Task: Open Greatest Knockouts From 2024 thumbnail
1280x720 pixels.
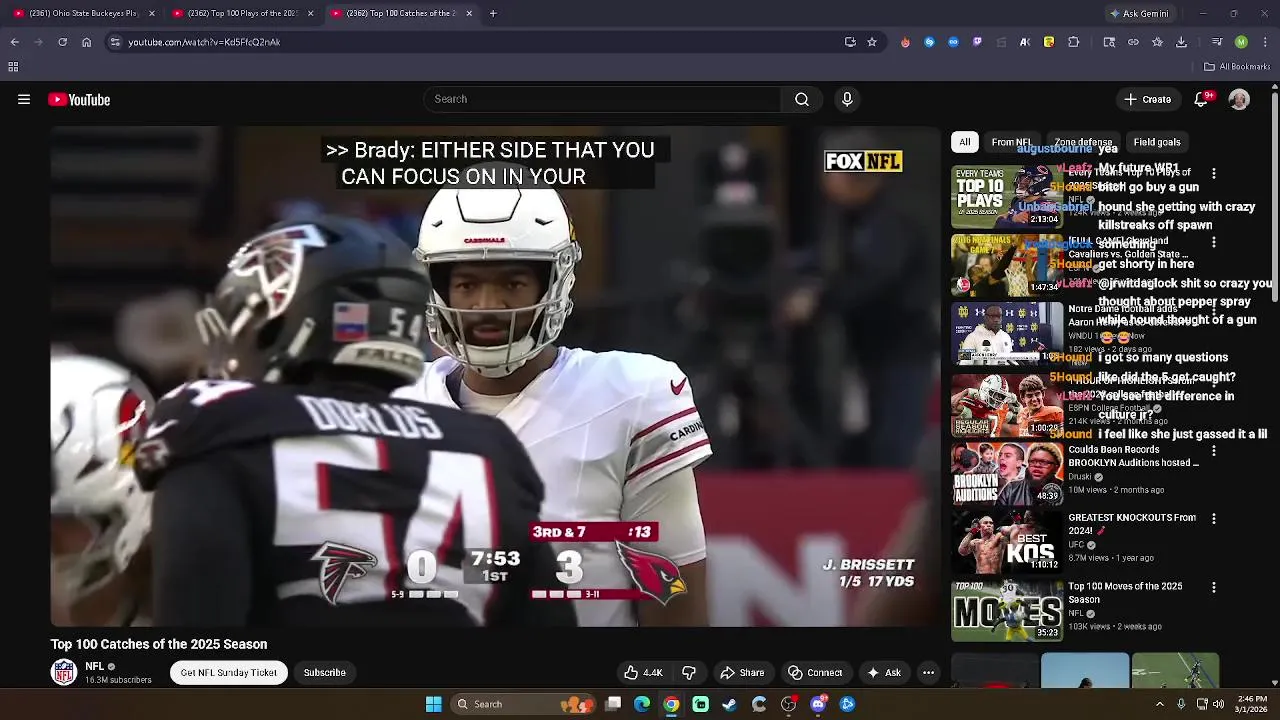Action: tap(1007, 543)
